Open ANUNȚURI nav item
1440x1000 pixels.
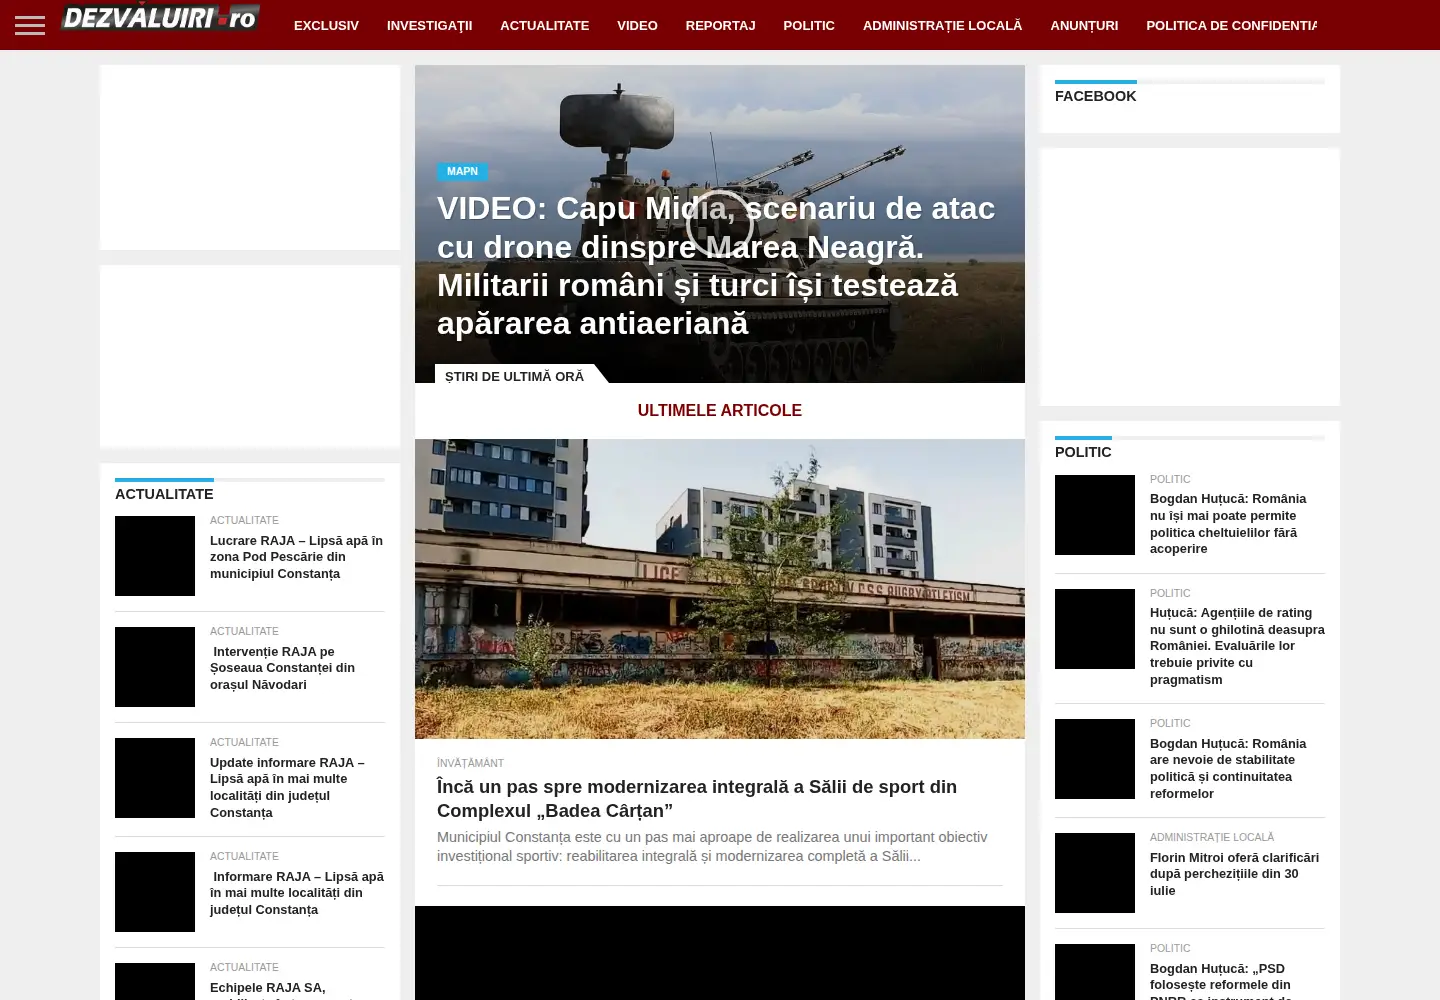click(x=1084, y=25)
